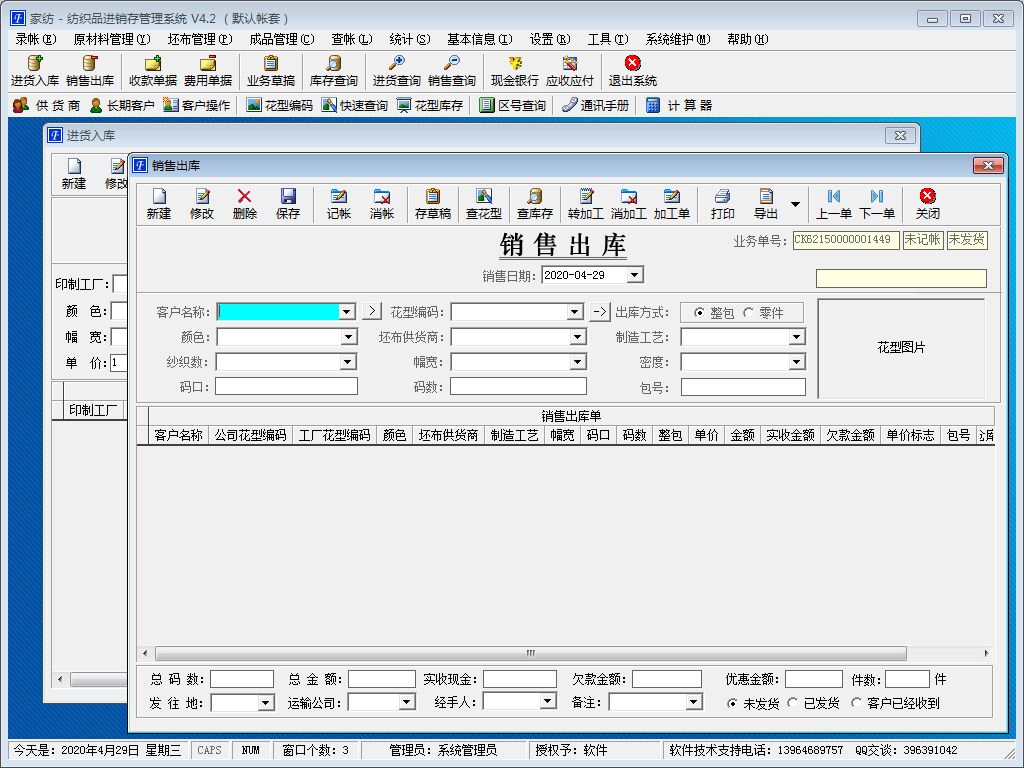Open 费用单据 toolbar icon
The height and width of the screenshot is (768, 1024).
(x=208, y=71)
